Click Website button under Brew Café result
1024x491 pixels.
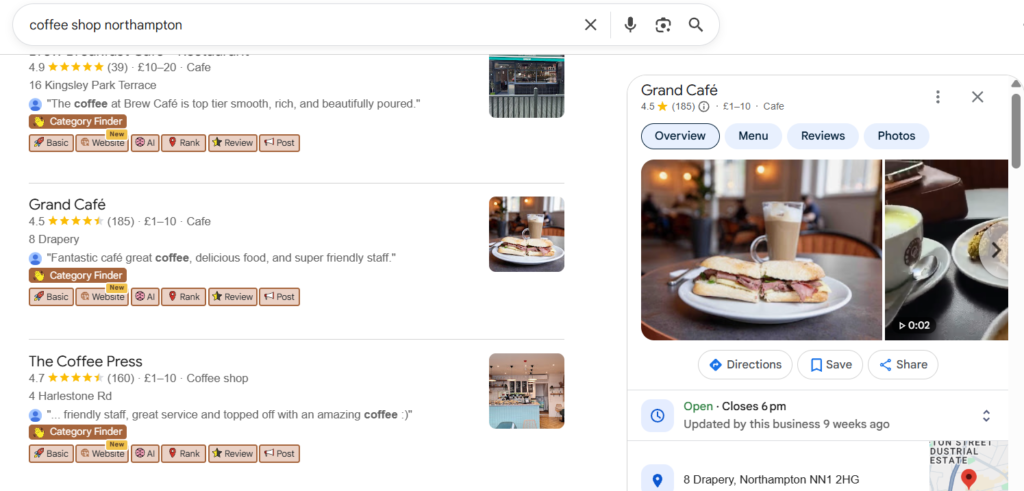[x=102, y=142]
